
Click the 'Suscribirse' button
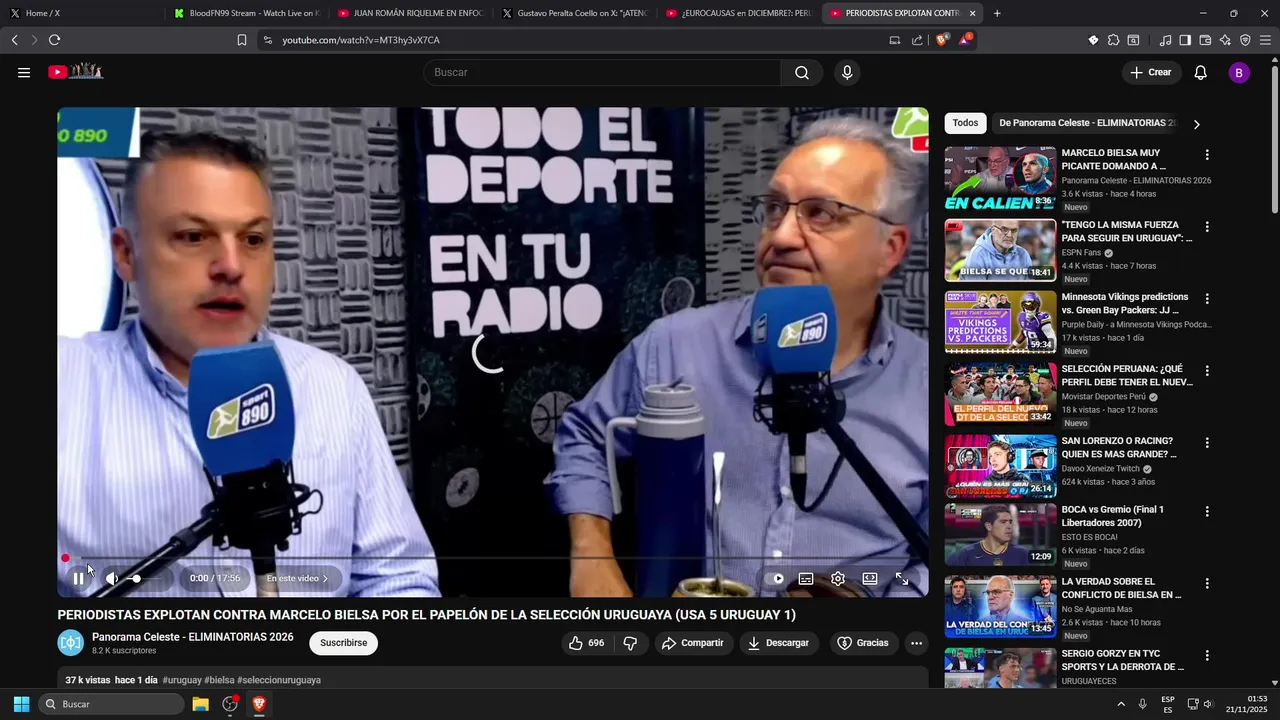point(343,643)
